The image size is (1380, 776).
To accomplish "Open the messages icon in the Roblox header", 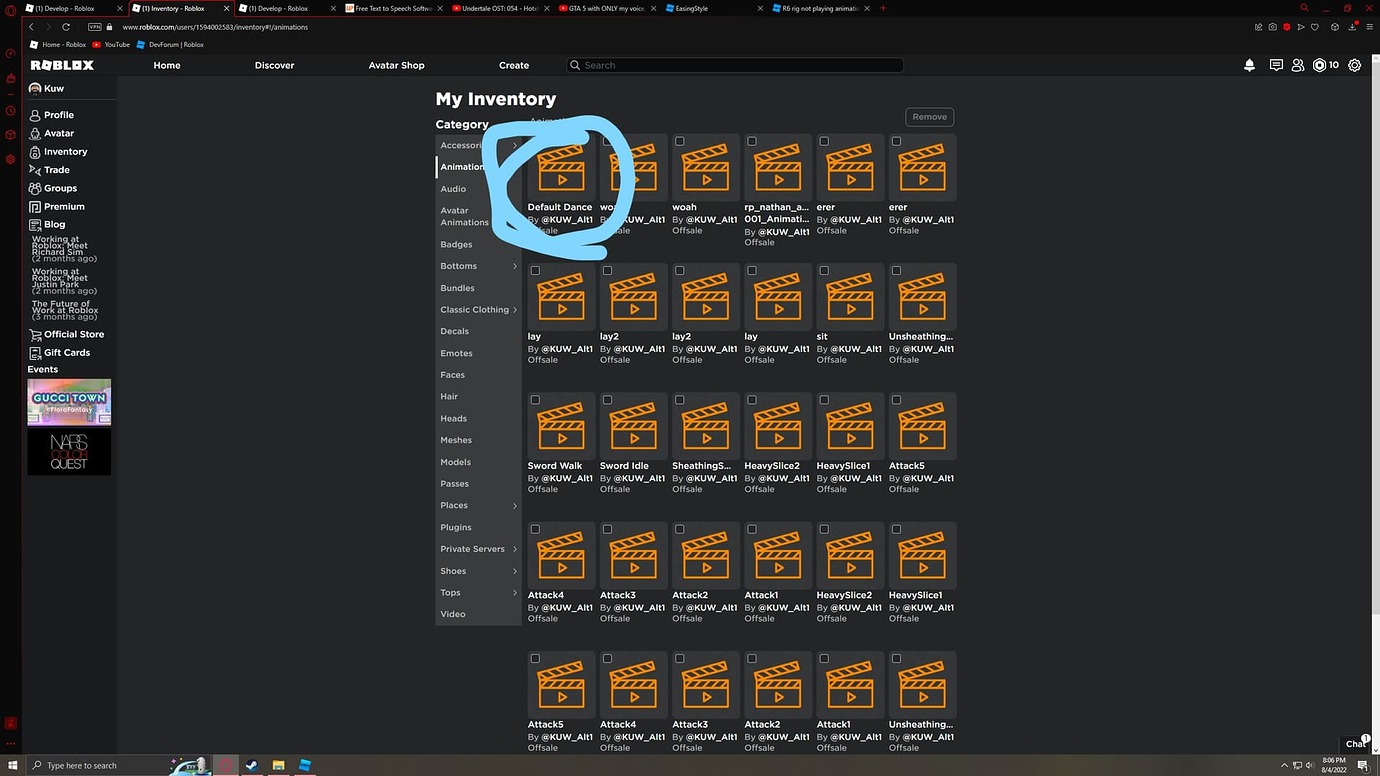I will click(x=1276, y=65).
